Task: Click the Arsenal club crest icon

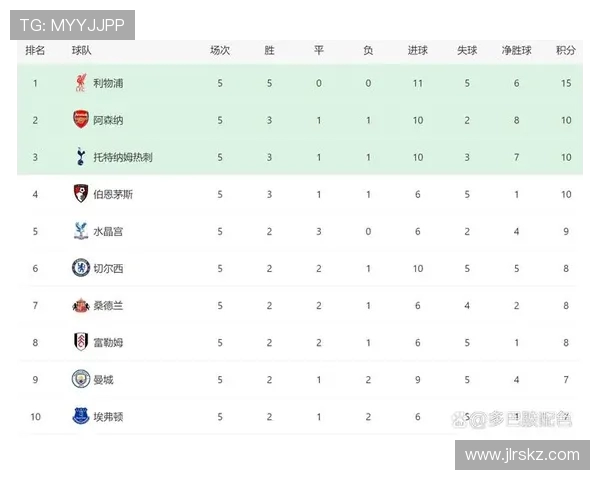Action: coord(80,120)
